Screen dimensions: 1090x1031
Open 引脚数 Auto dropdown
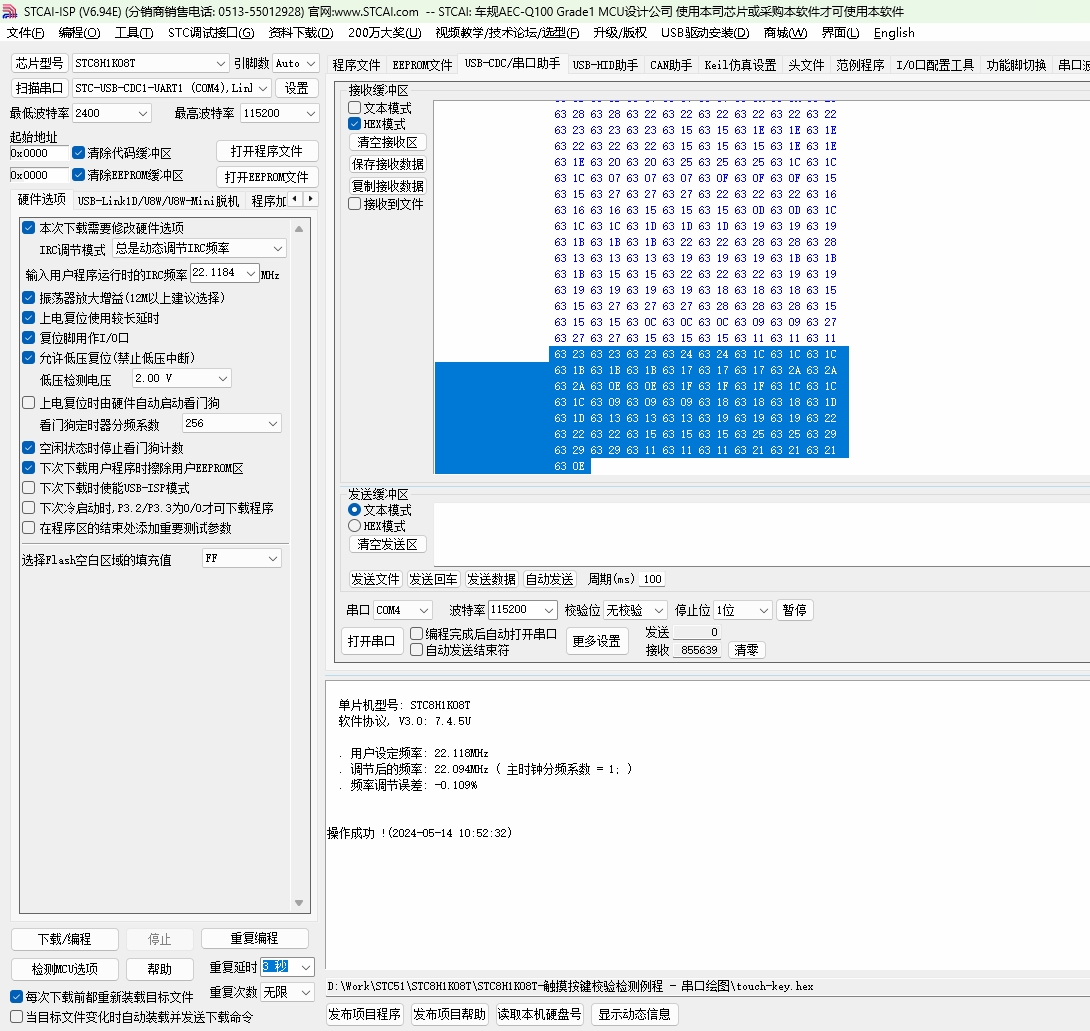295,63
